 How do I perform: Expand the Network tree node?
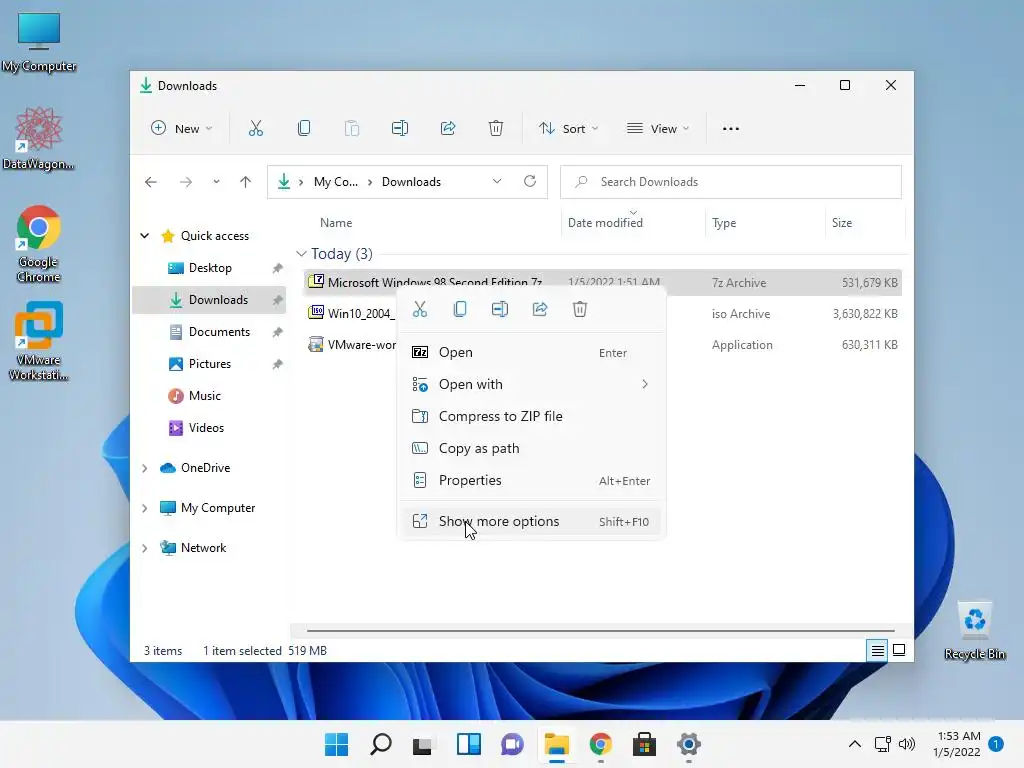coord(145,548)
